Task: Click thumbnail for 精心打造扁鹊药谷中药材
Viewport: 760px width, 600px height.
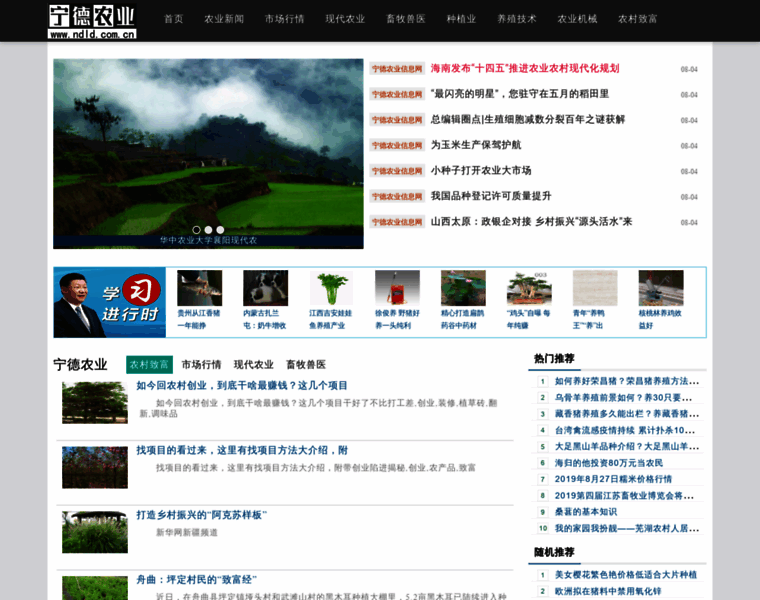Action: (463, 288)
